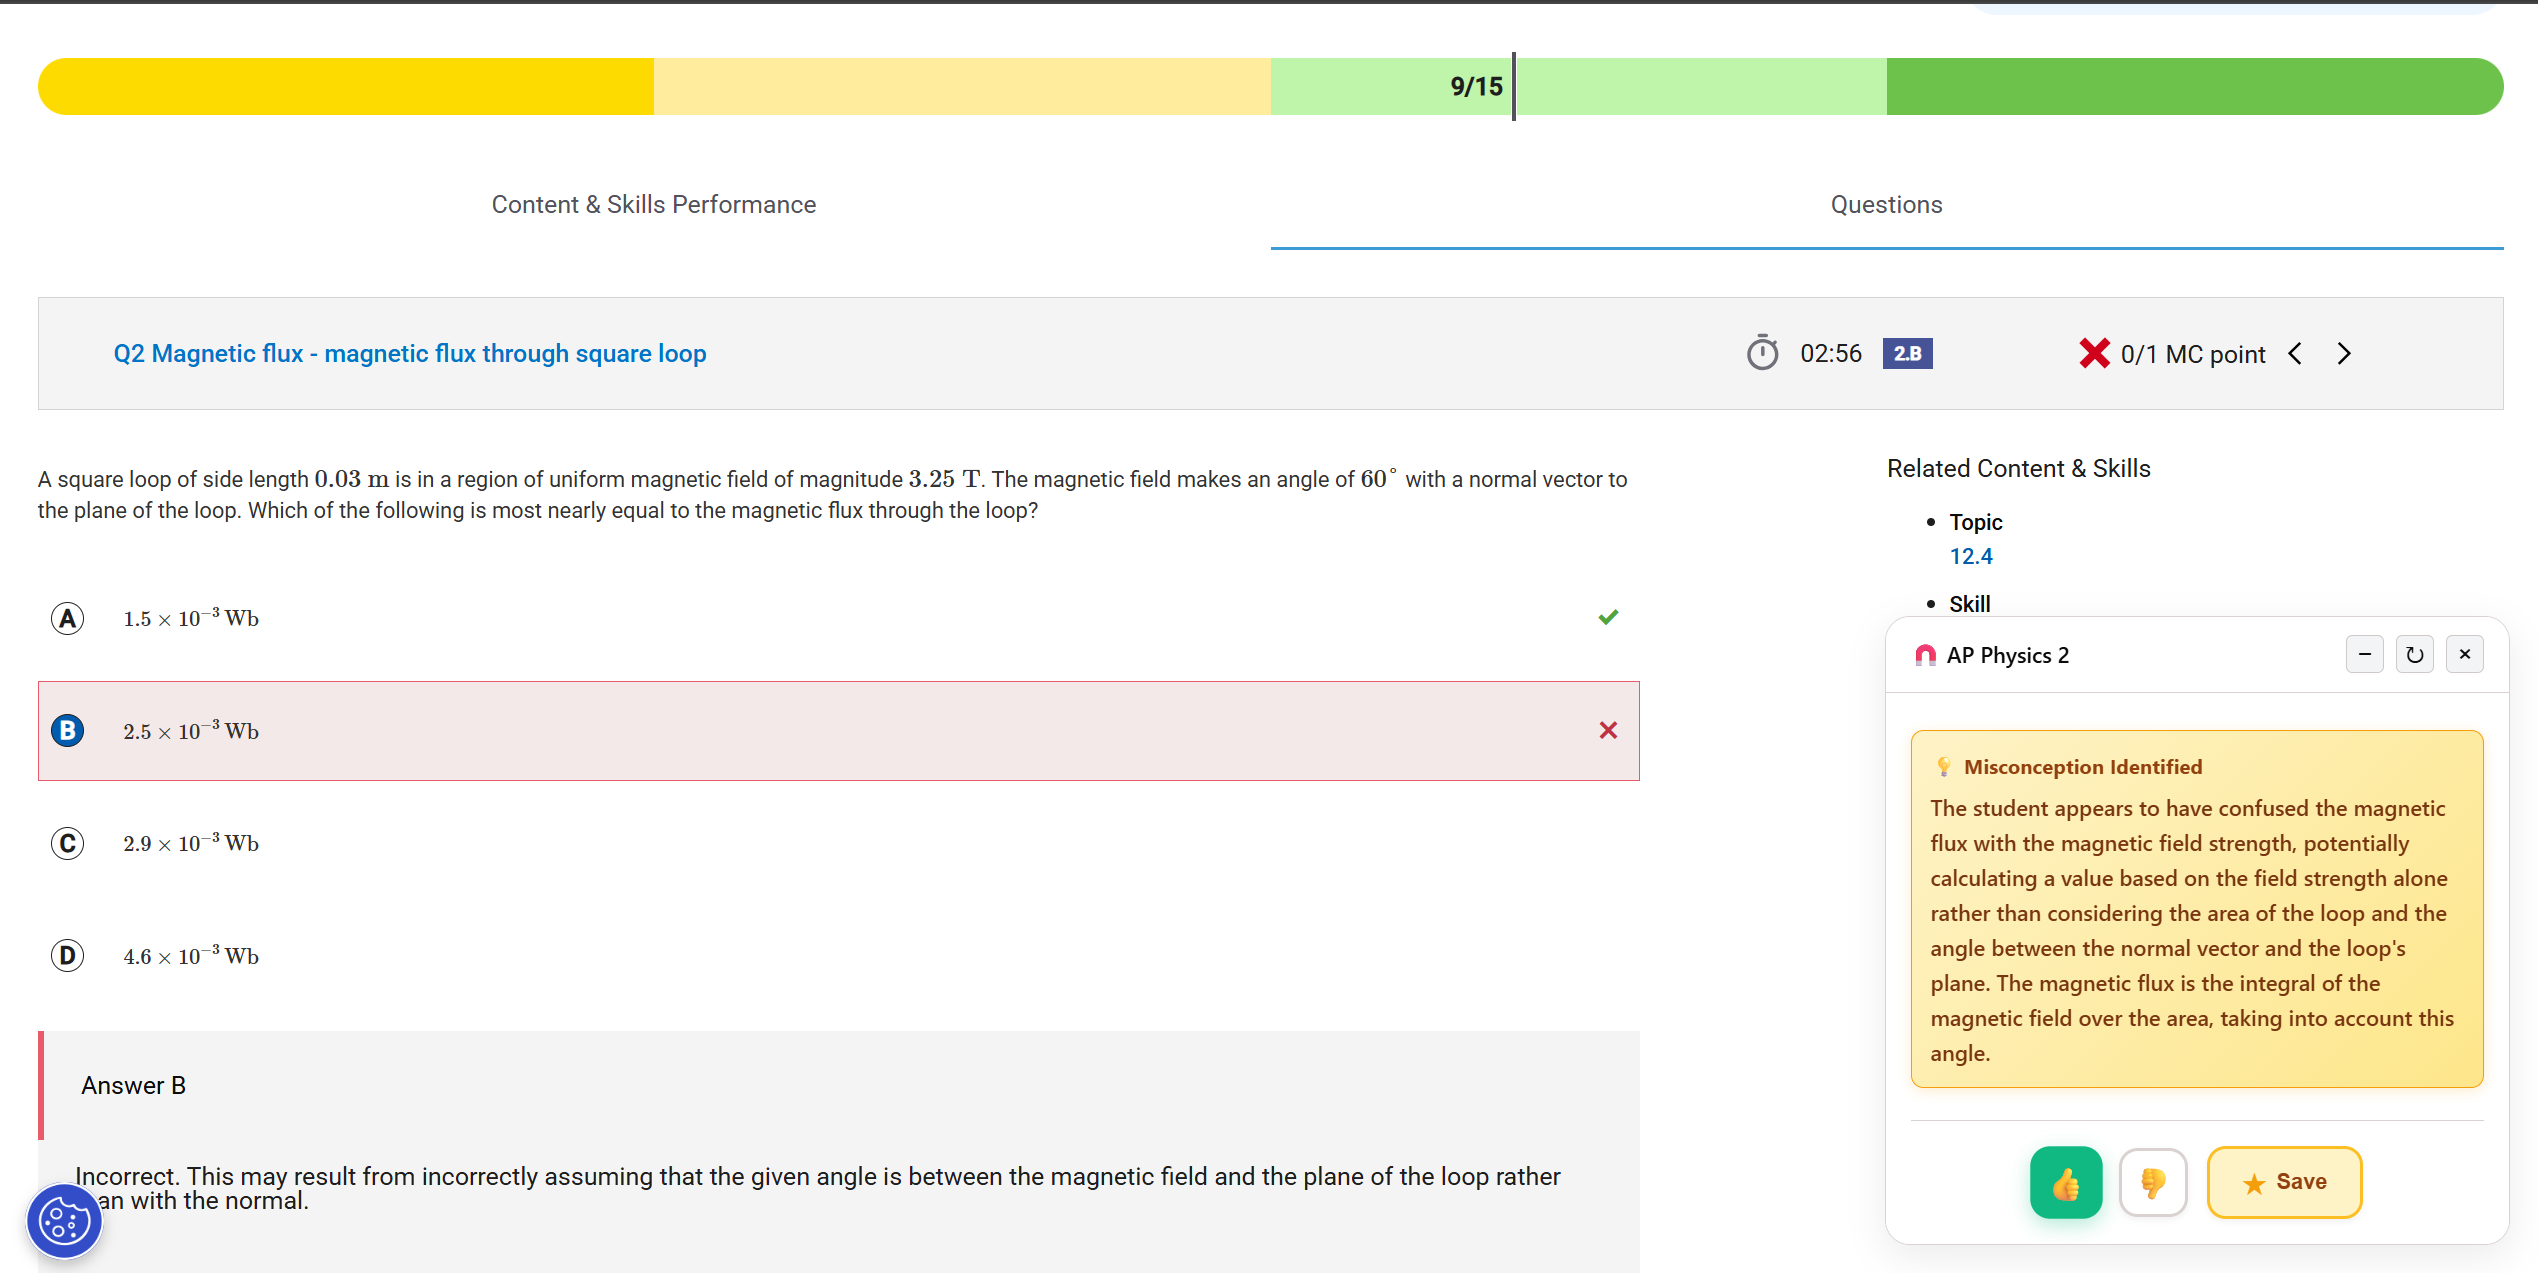Open the cookie preferences icon
The width and height of the screenshot is (2538, 1273).
click(x=64, y=1221)
